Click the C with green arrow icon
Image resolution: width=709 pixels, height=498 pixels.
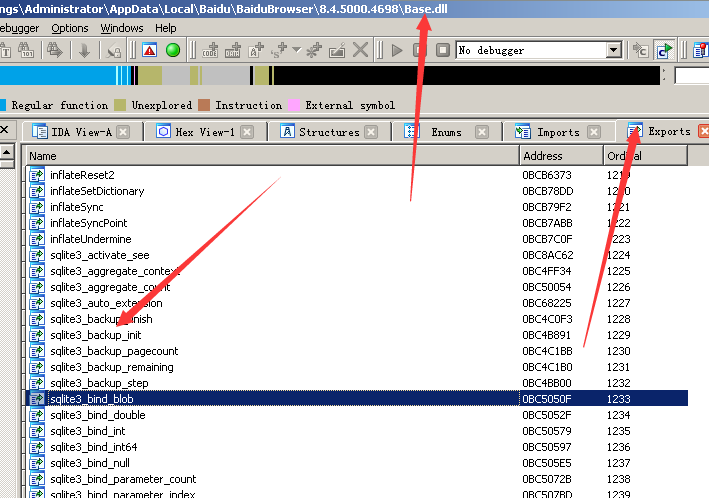pyautogui.click(x=665, y=50)
